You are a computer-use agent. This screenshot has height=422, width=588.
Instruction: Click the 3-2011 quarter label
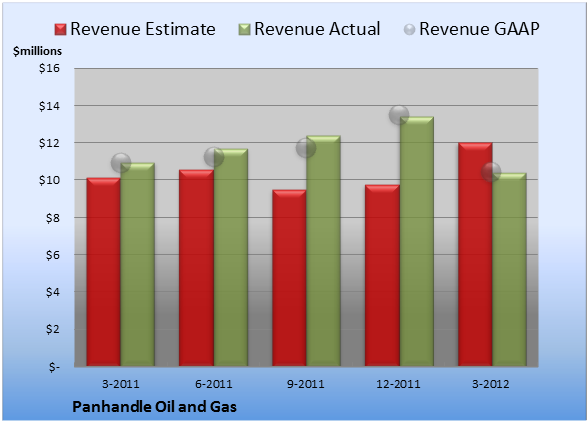pos(121,384)
